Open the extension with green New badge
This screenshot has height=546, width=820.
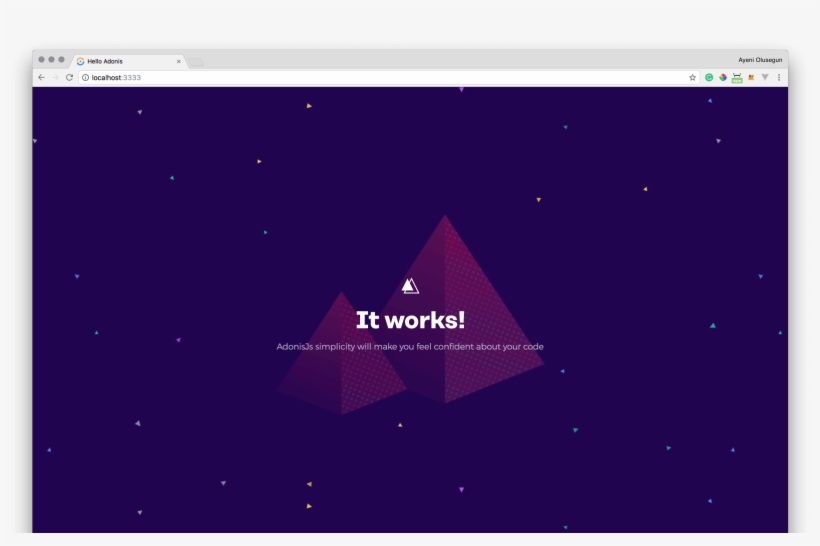point(737,78)
